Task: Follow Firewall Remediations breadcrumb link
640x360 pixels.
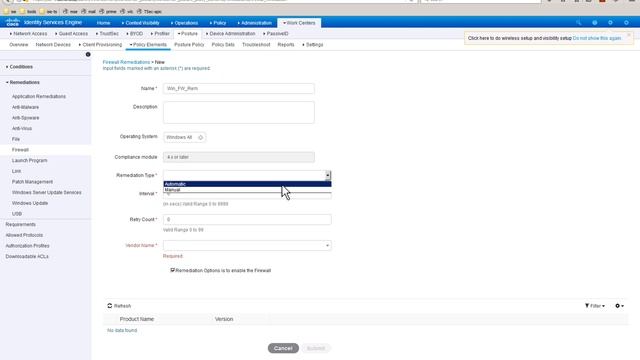Action: point(126,62)
